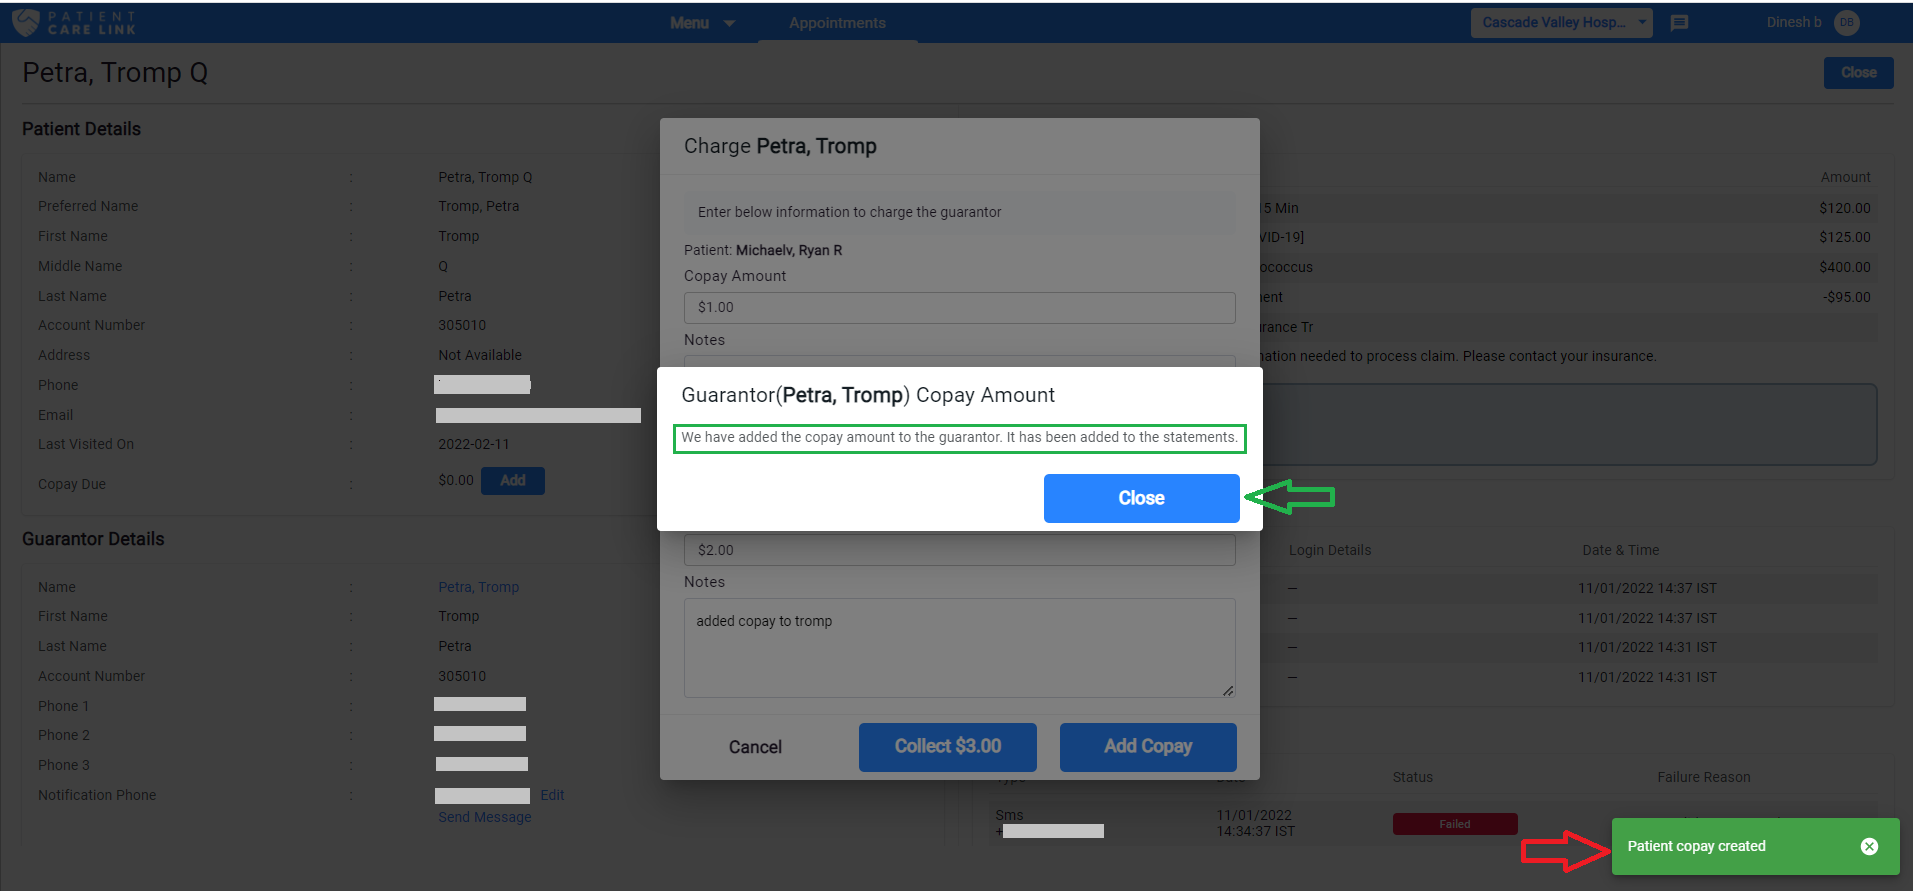This screenshot has width=1913, height=891.
Task: Click the Sms message type row
Action: (1009, 815)
